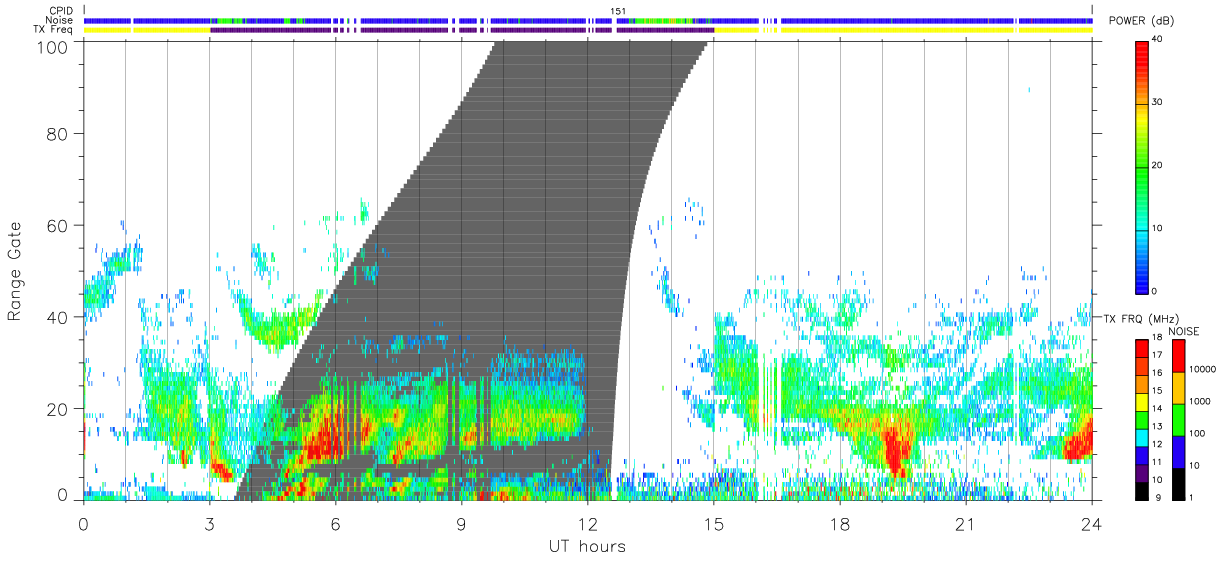Click UT hour tick label 24
Screen dimensions: 1228x567
coord(1091,523)
